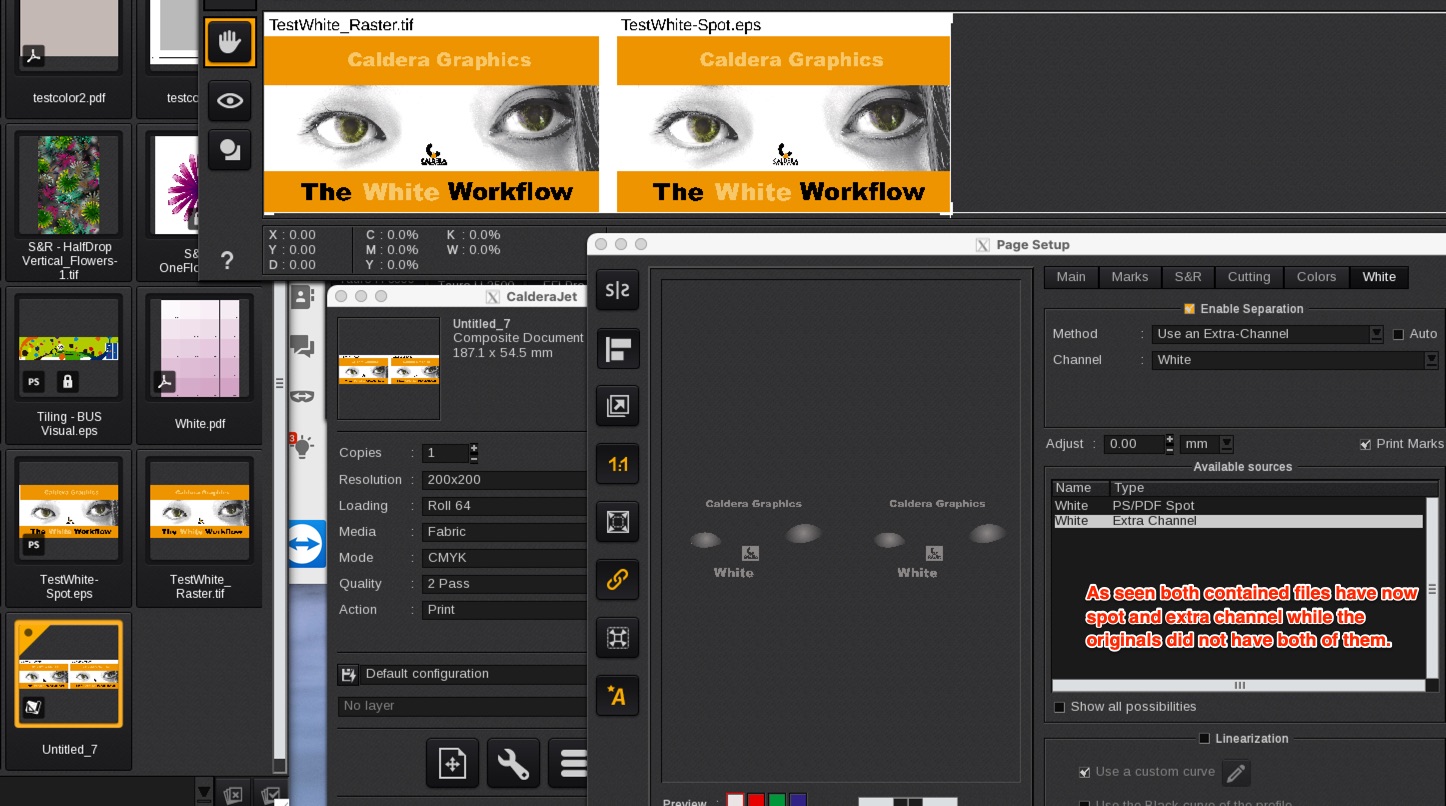The height and width of the screenshot is (806, 1446).
Task: Select the red Preview color swatch
Action: (x=756, y=801)
